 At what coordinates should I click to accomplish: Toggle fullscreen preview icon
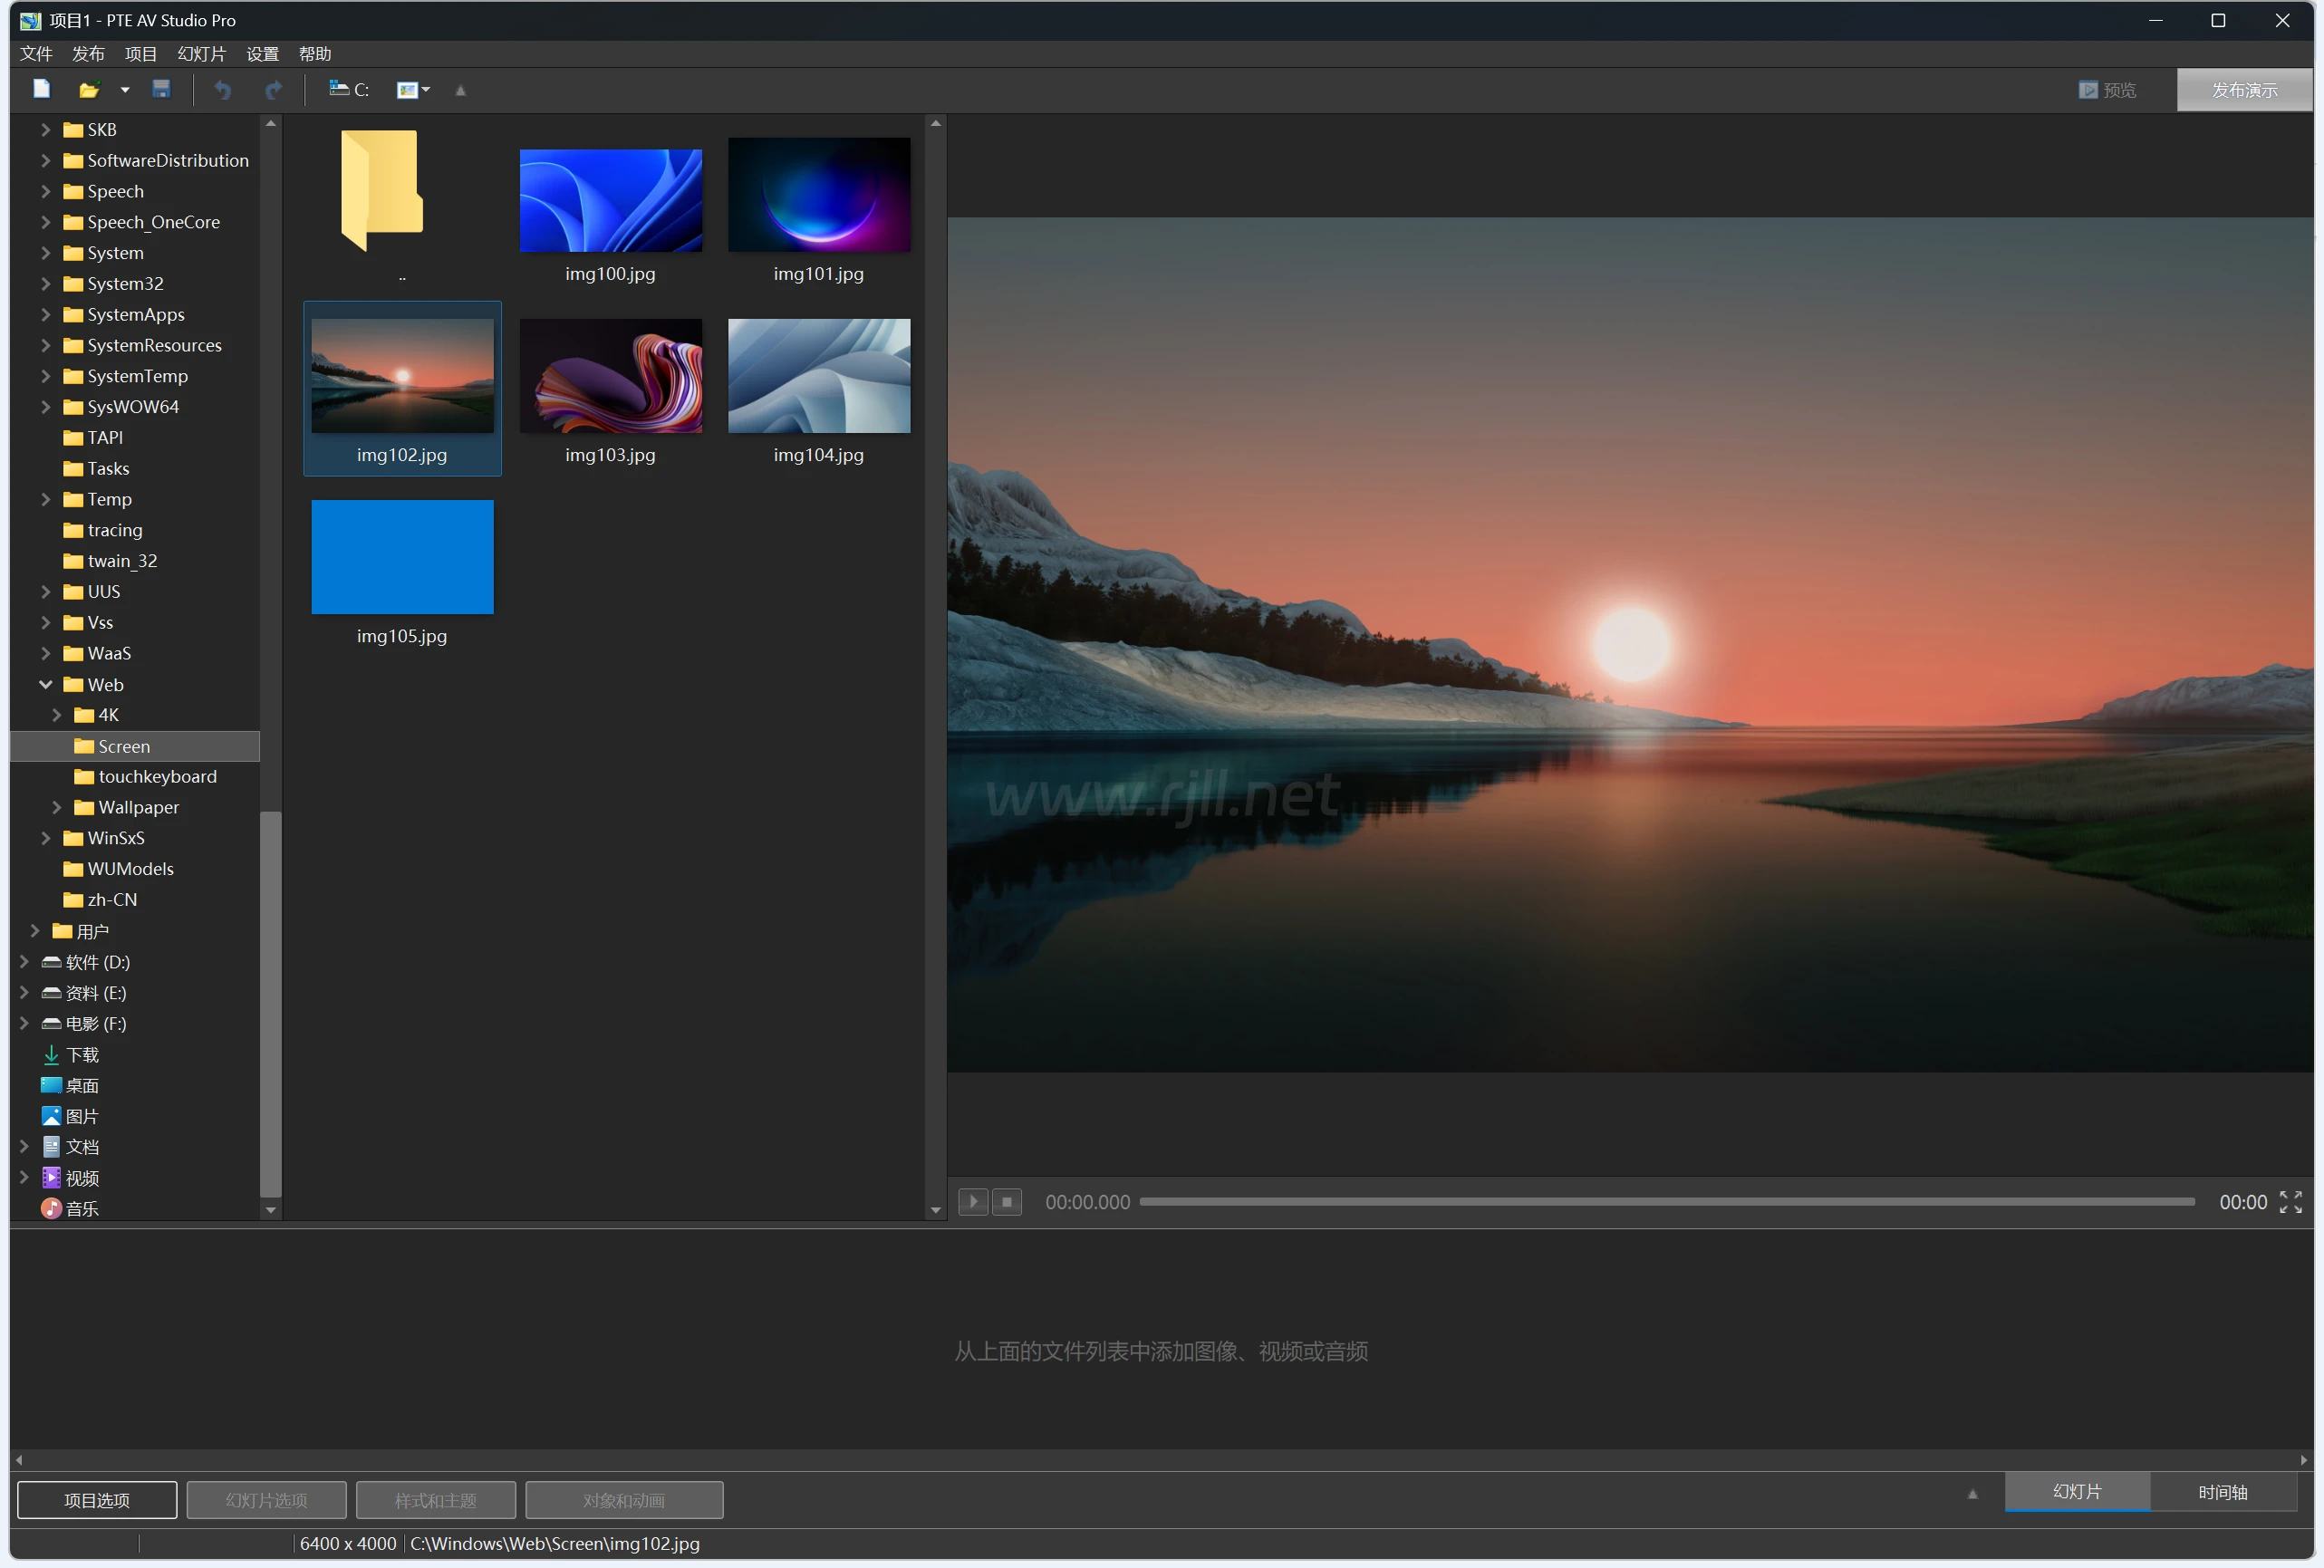[2292, 1202]
